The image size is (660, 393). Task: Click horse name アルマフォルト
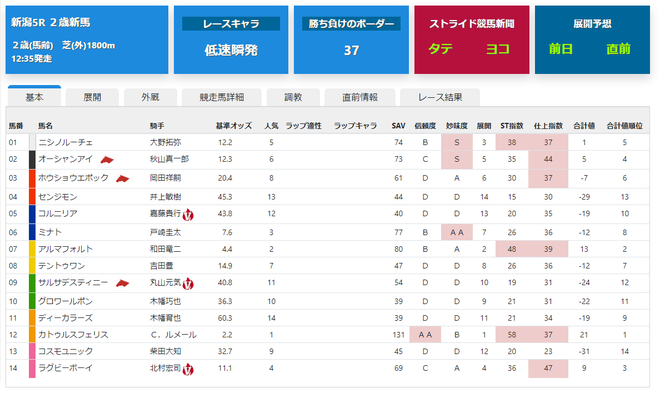click(65, 249)
